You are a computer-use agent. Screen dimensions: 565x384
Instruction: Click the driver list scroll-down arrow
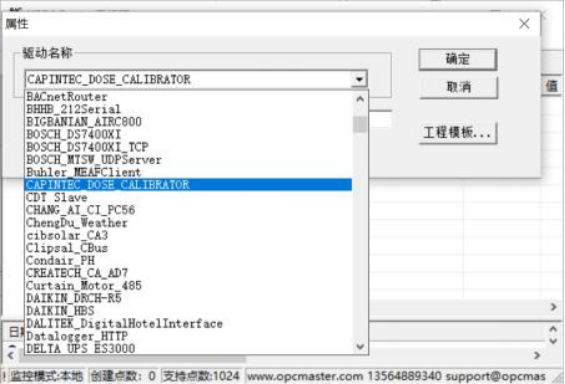pos(360,347)
